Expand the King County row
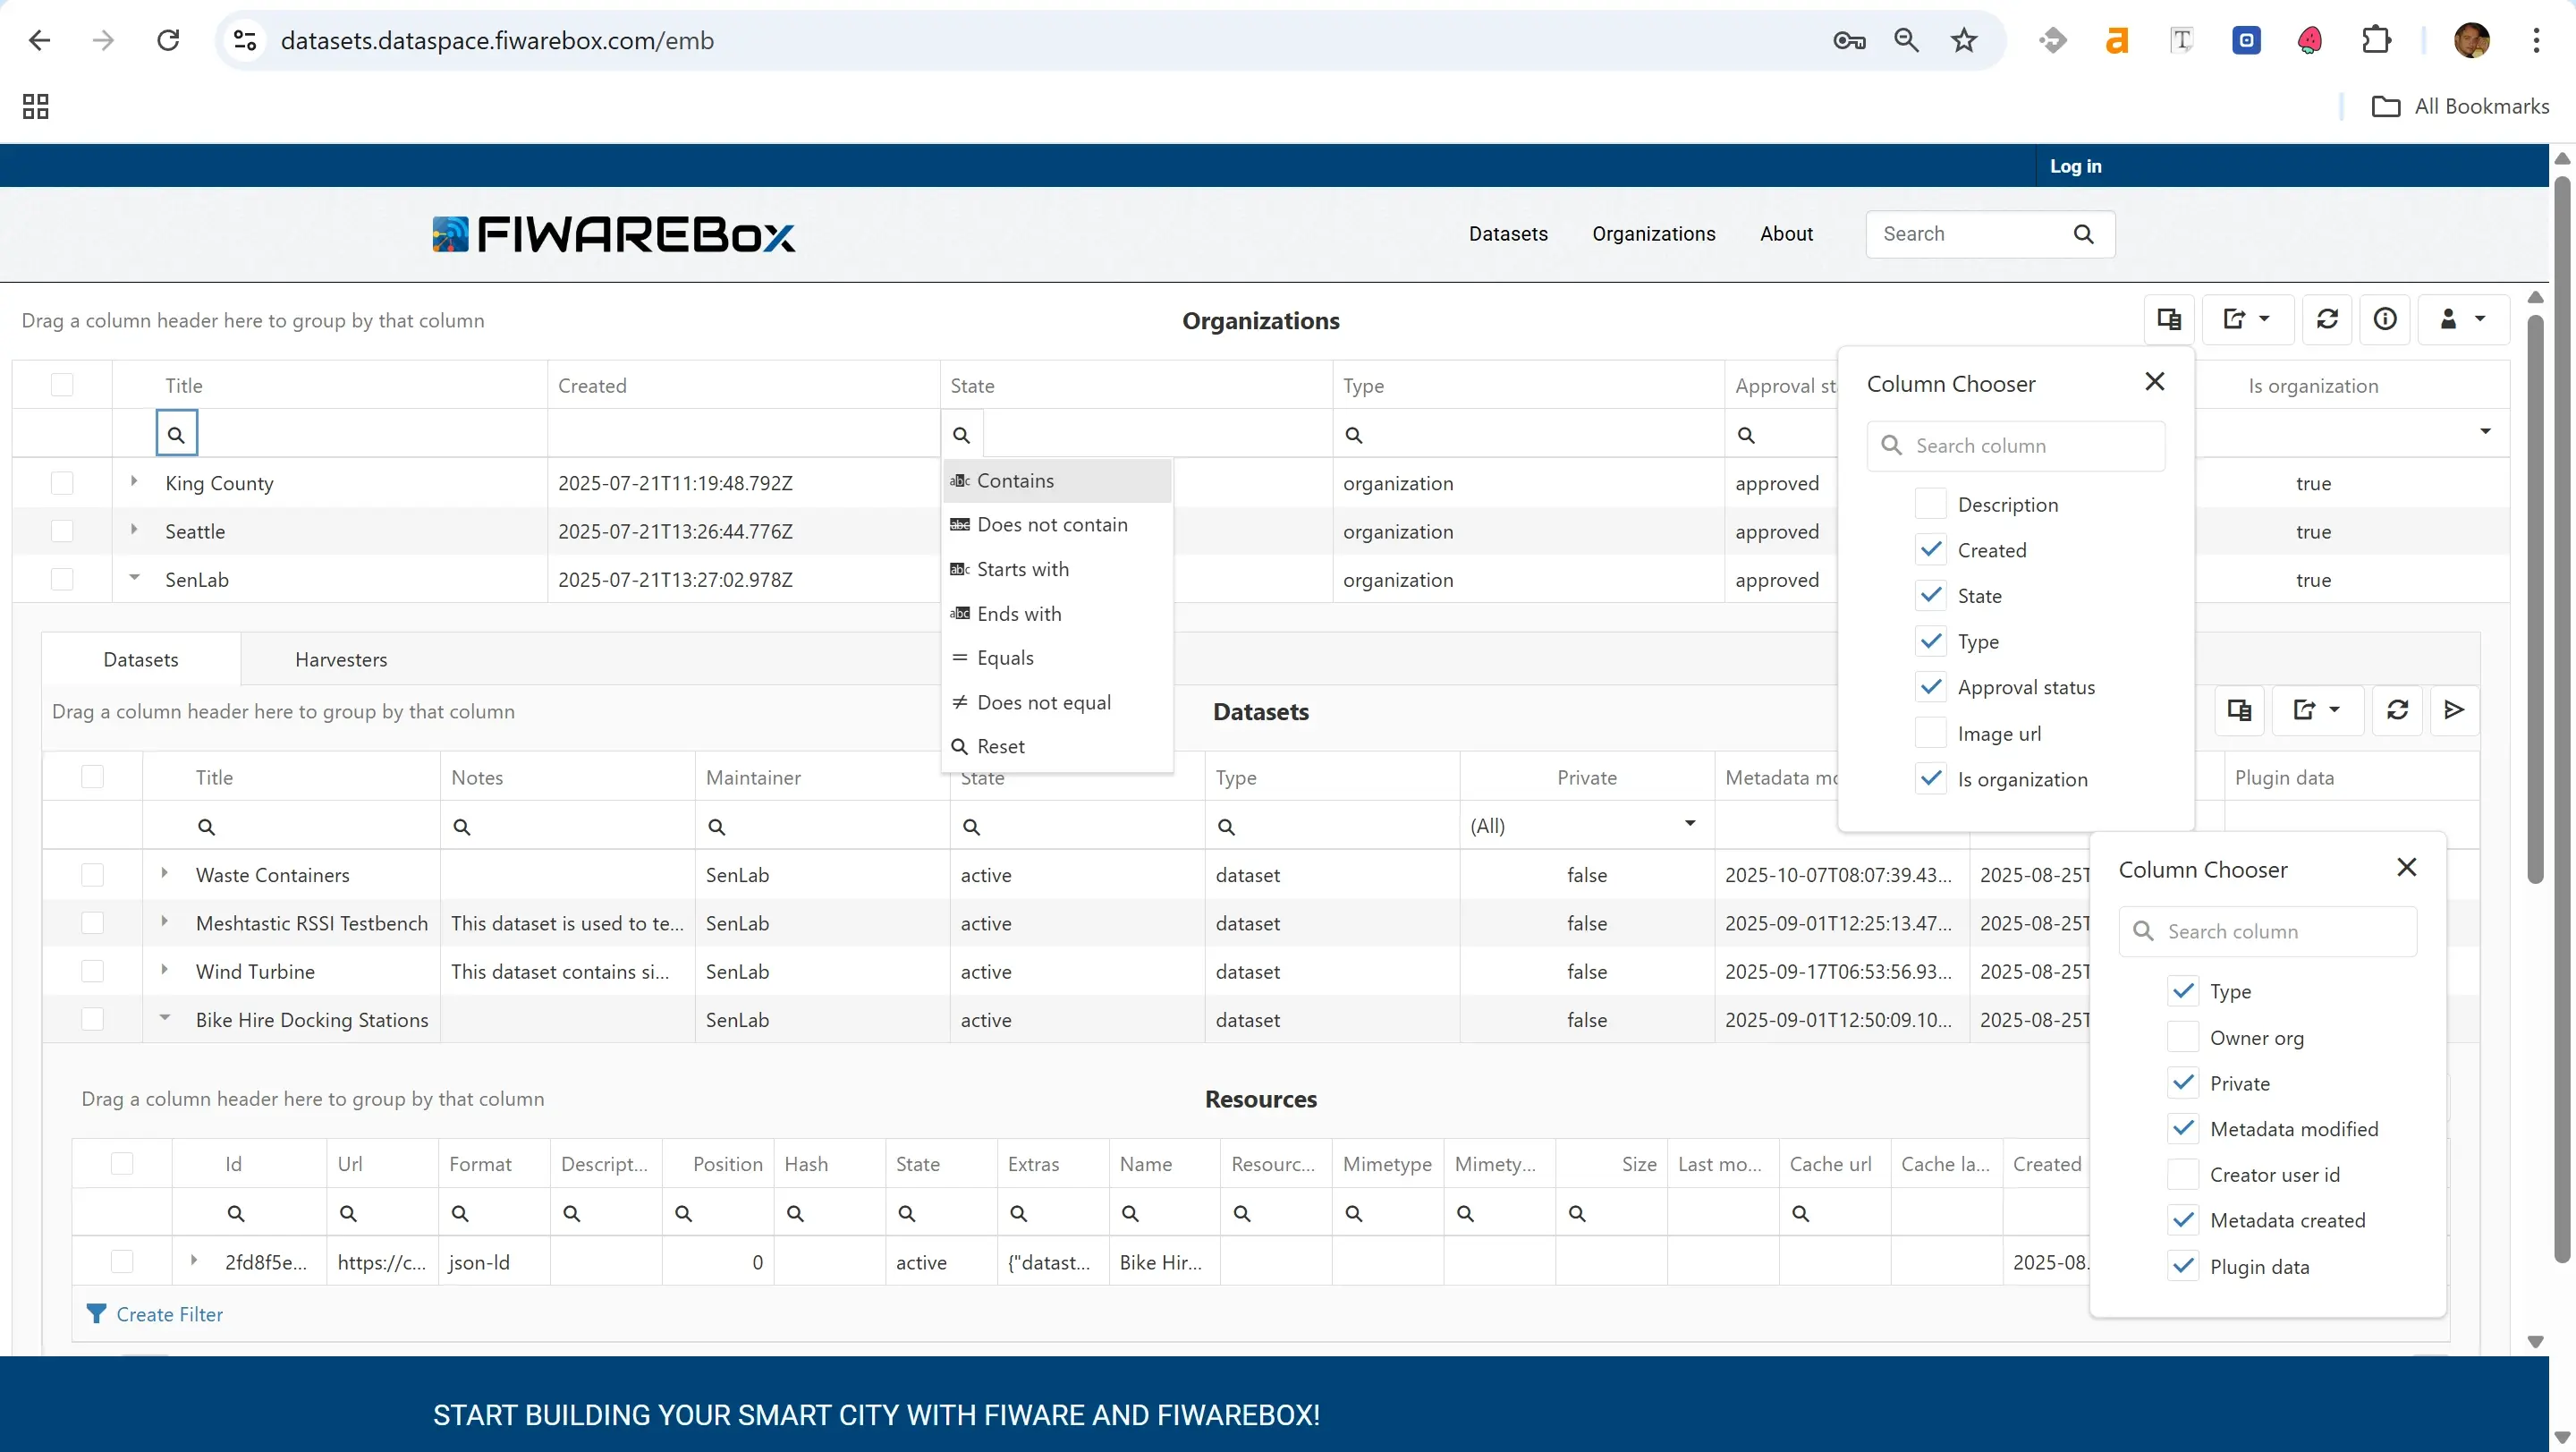Screen dimensions: 2576x1452 (134, 482)
